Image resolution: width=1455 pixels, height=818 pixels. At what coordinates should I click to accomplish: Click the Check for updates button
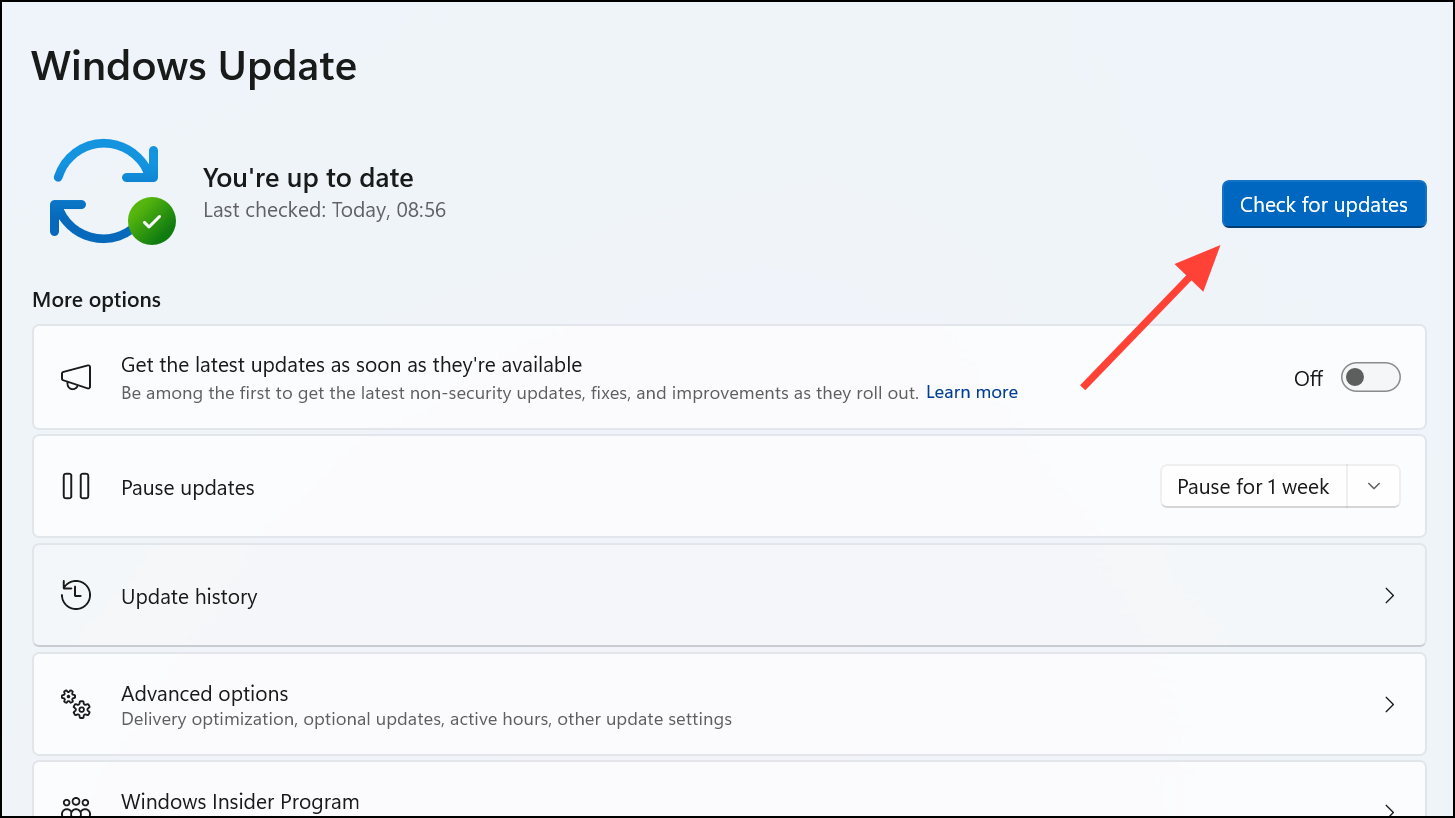[1324, 204]
